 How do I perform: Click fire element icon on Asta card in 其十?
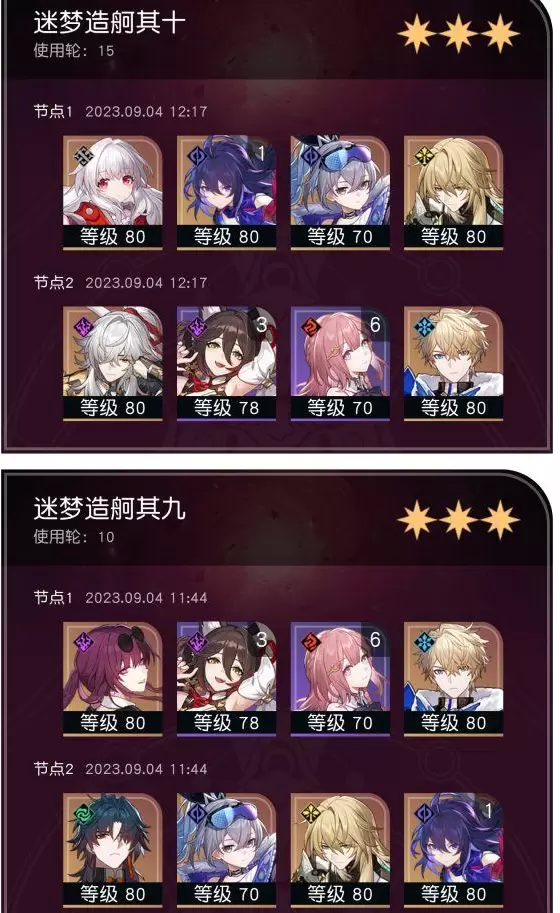tap(311, 327)
